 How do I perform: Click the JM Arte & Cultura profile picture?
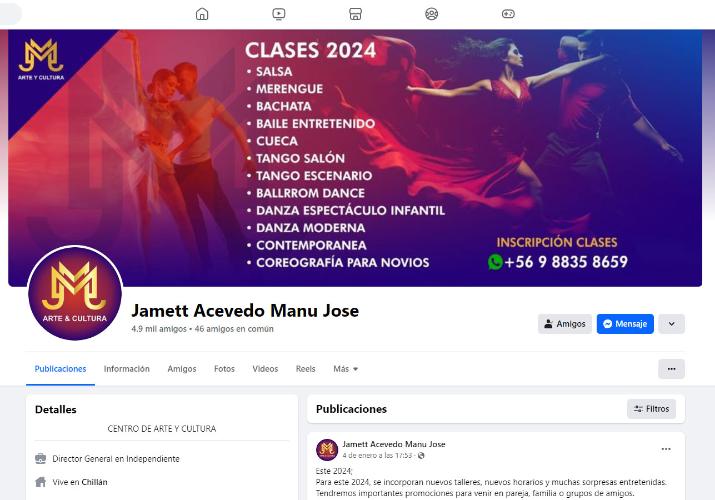75,293
